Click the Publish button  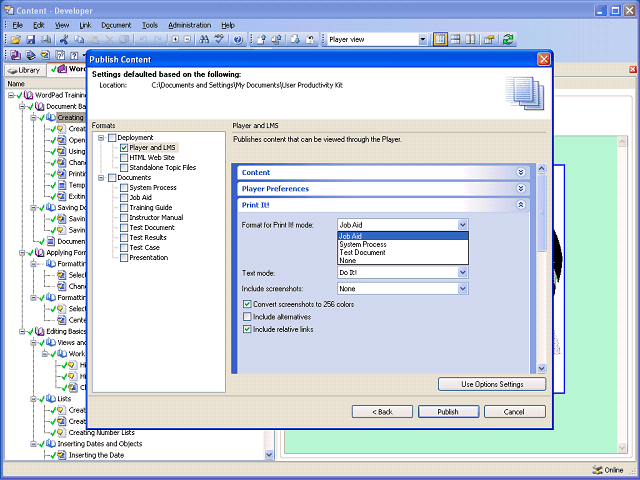point(448,412)
